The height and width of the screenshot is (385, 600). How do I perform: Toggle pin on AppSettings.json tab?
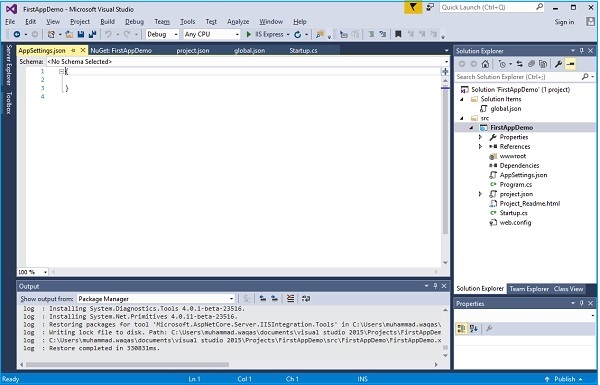click(x=73, y=51)
